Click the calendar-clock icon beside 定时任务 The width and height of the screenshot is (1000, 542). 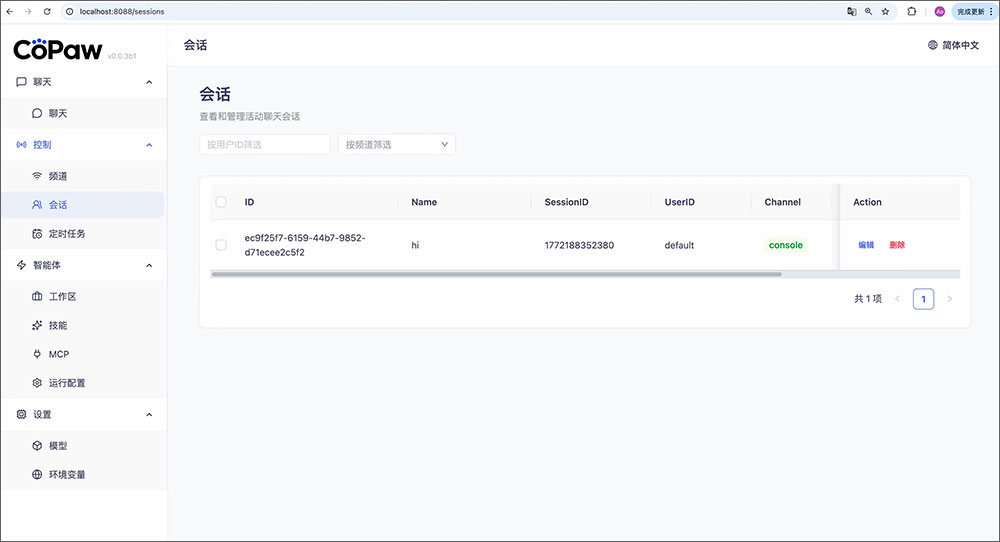pos(37,233)
